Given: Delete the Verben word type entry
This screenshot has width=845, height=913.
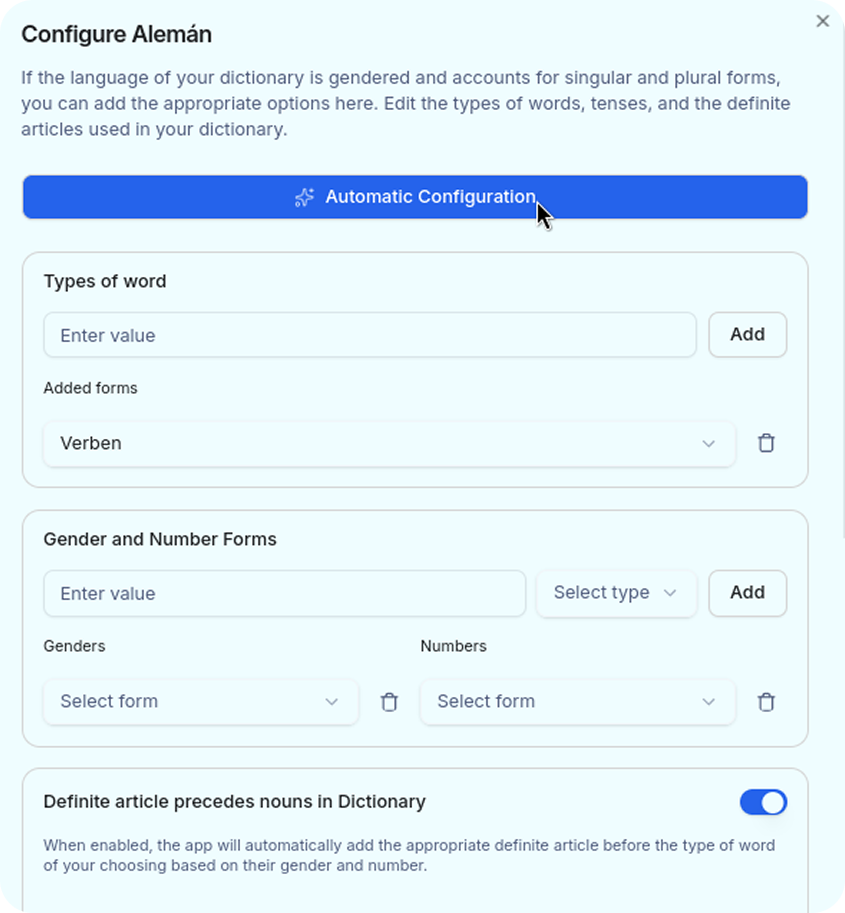Looking at the screenshot, I should point(766,443).
